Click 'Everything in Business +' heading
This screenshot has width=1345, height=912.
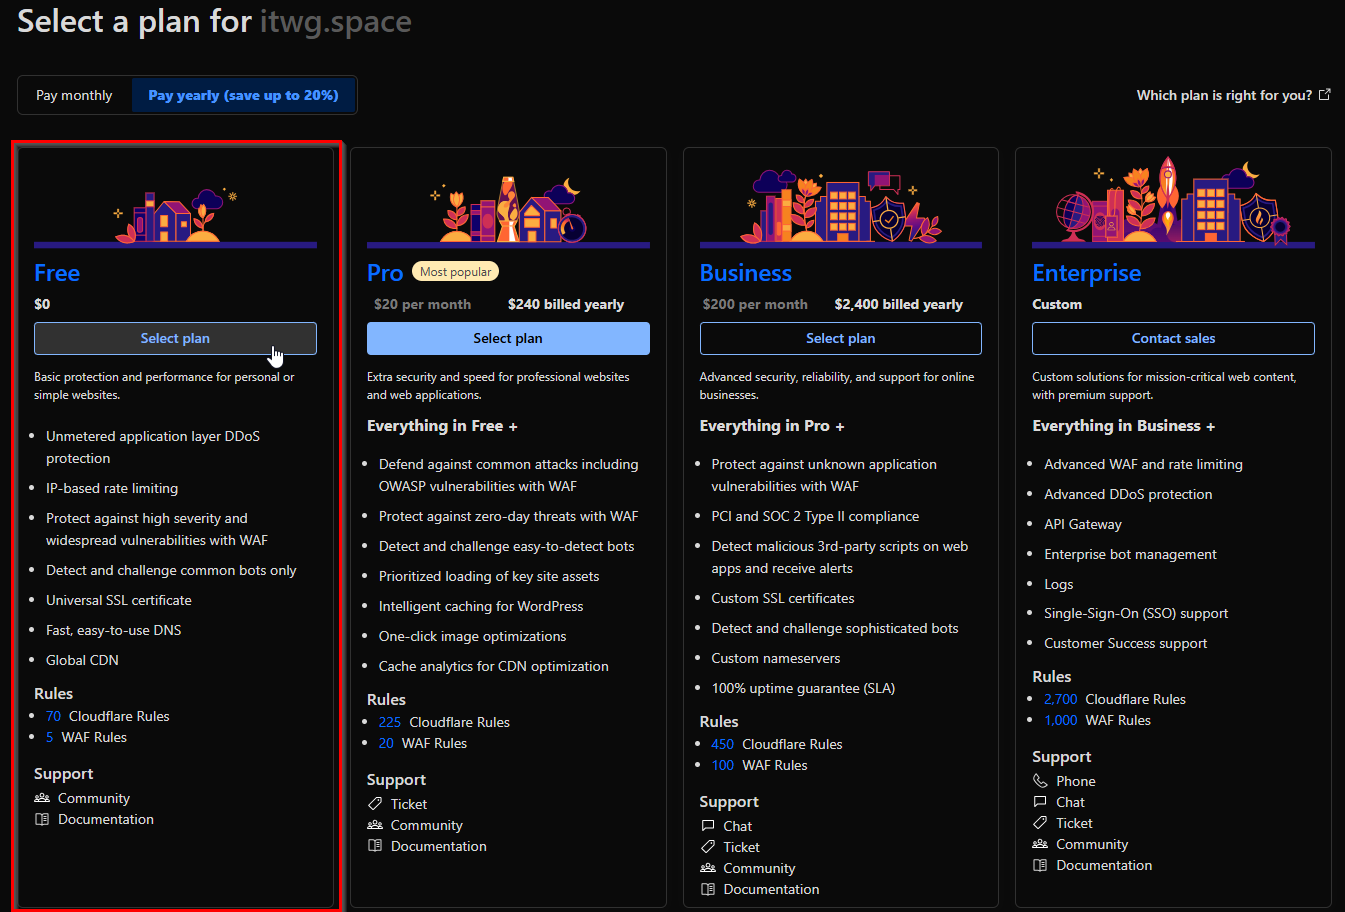1123,426
